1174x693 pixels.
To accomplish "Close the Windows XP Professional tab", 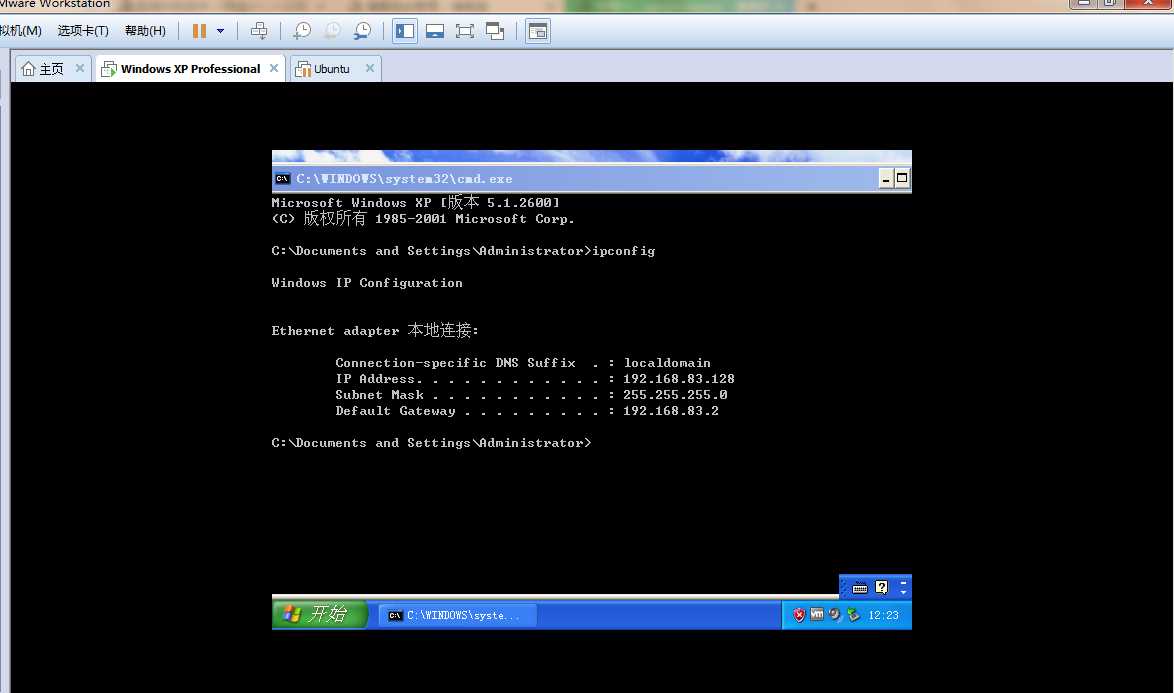I will [274, 68].
